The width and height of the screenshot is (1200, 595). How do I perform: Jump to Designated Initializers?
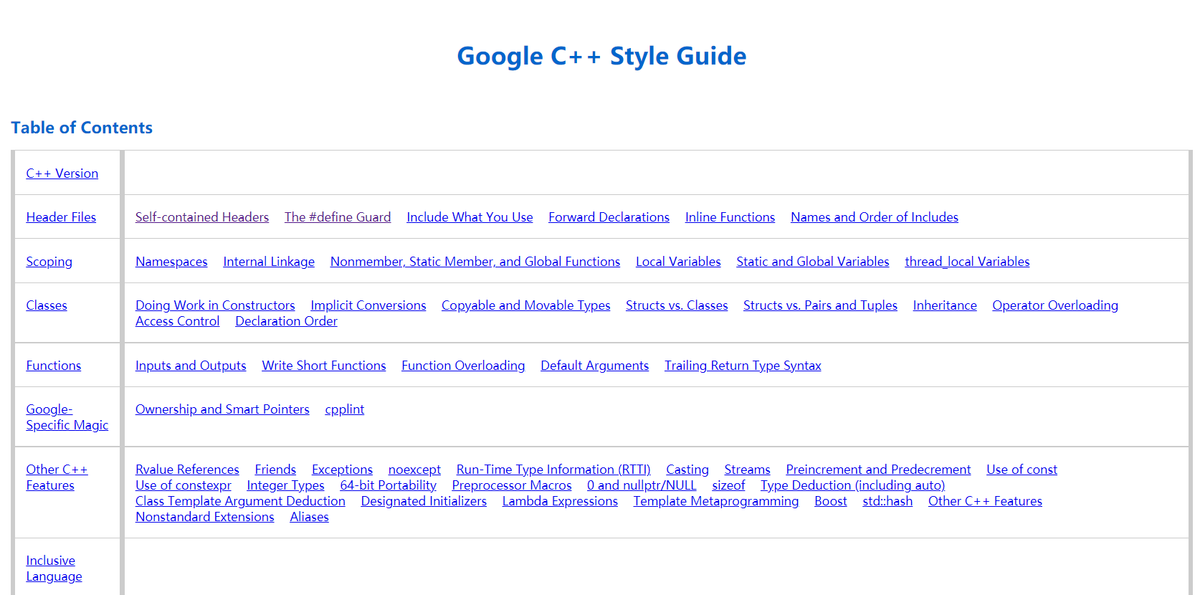coord(424,501)
